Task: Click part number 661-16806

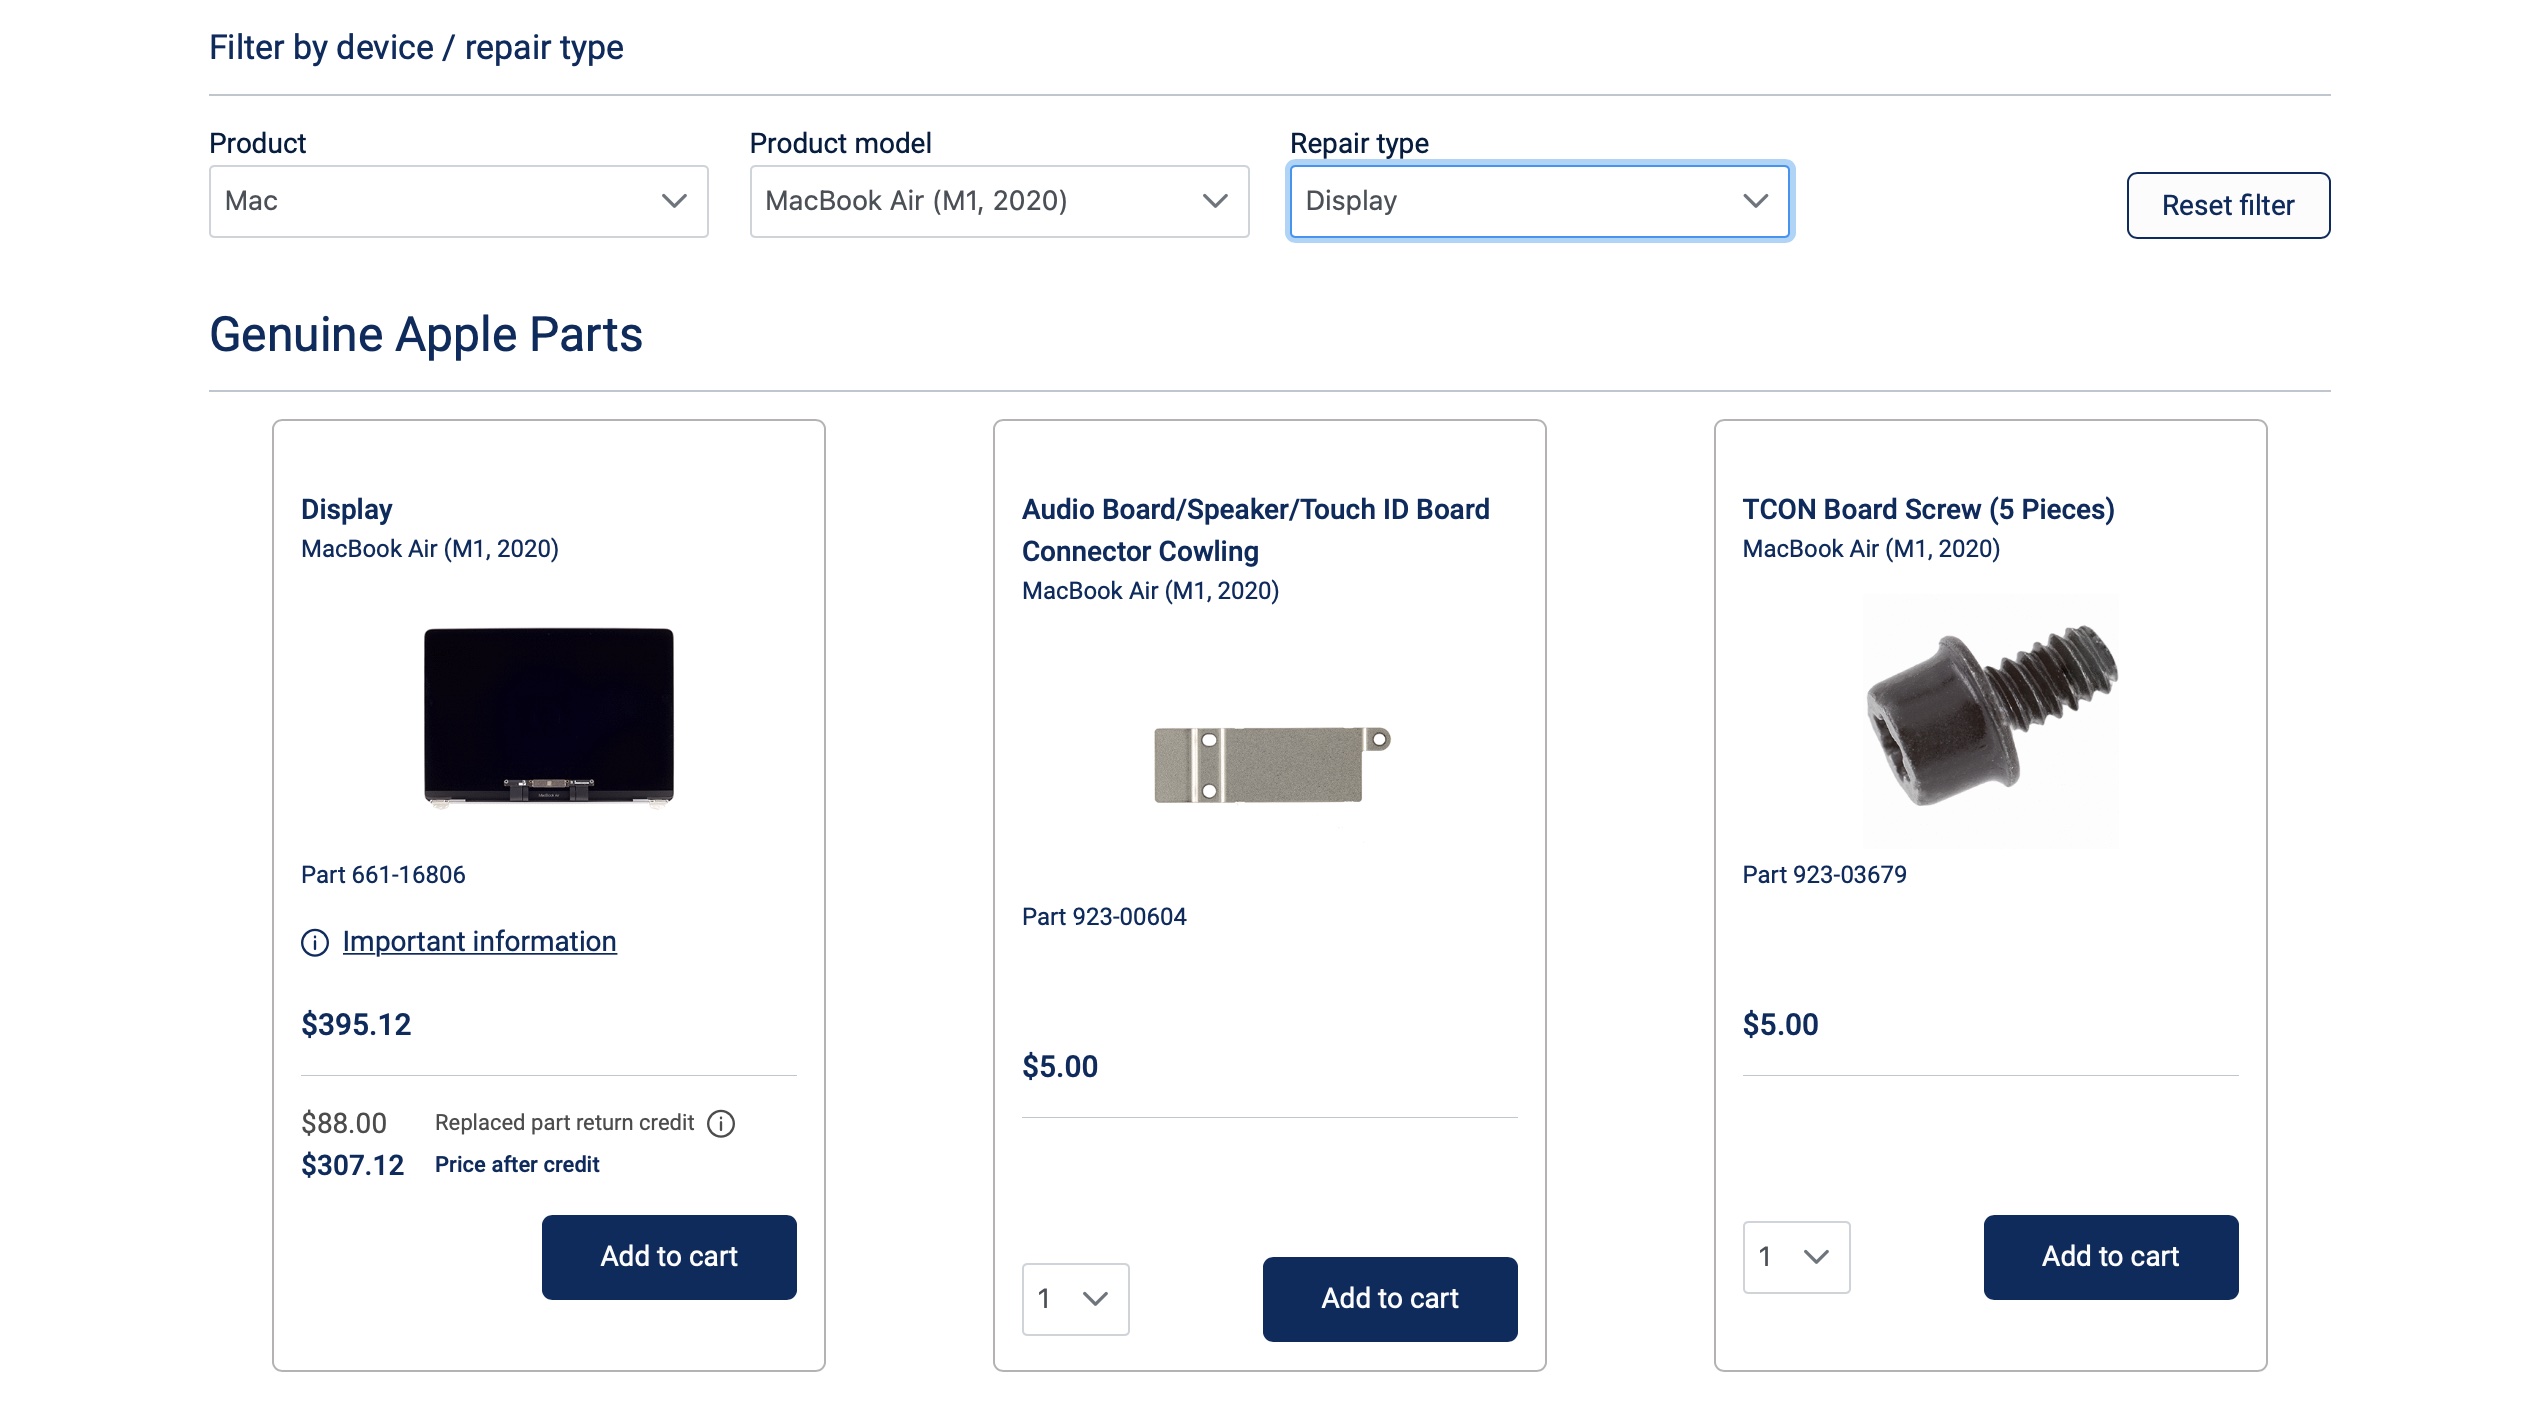Action: pos(384,874)
